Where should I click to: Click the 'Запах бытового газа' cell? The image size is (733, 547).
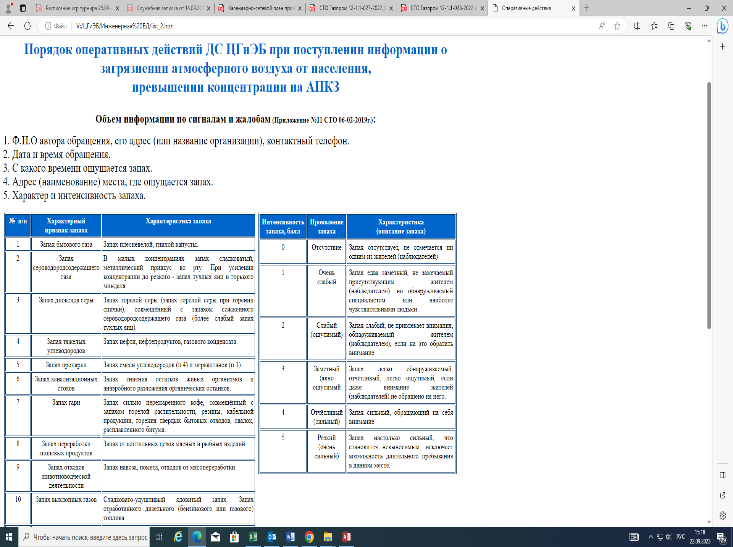66,244
